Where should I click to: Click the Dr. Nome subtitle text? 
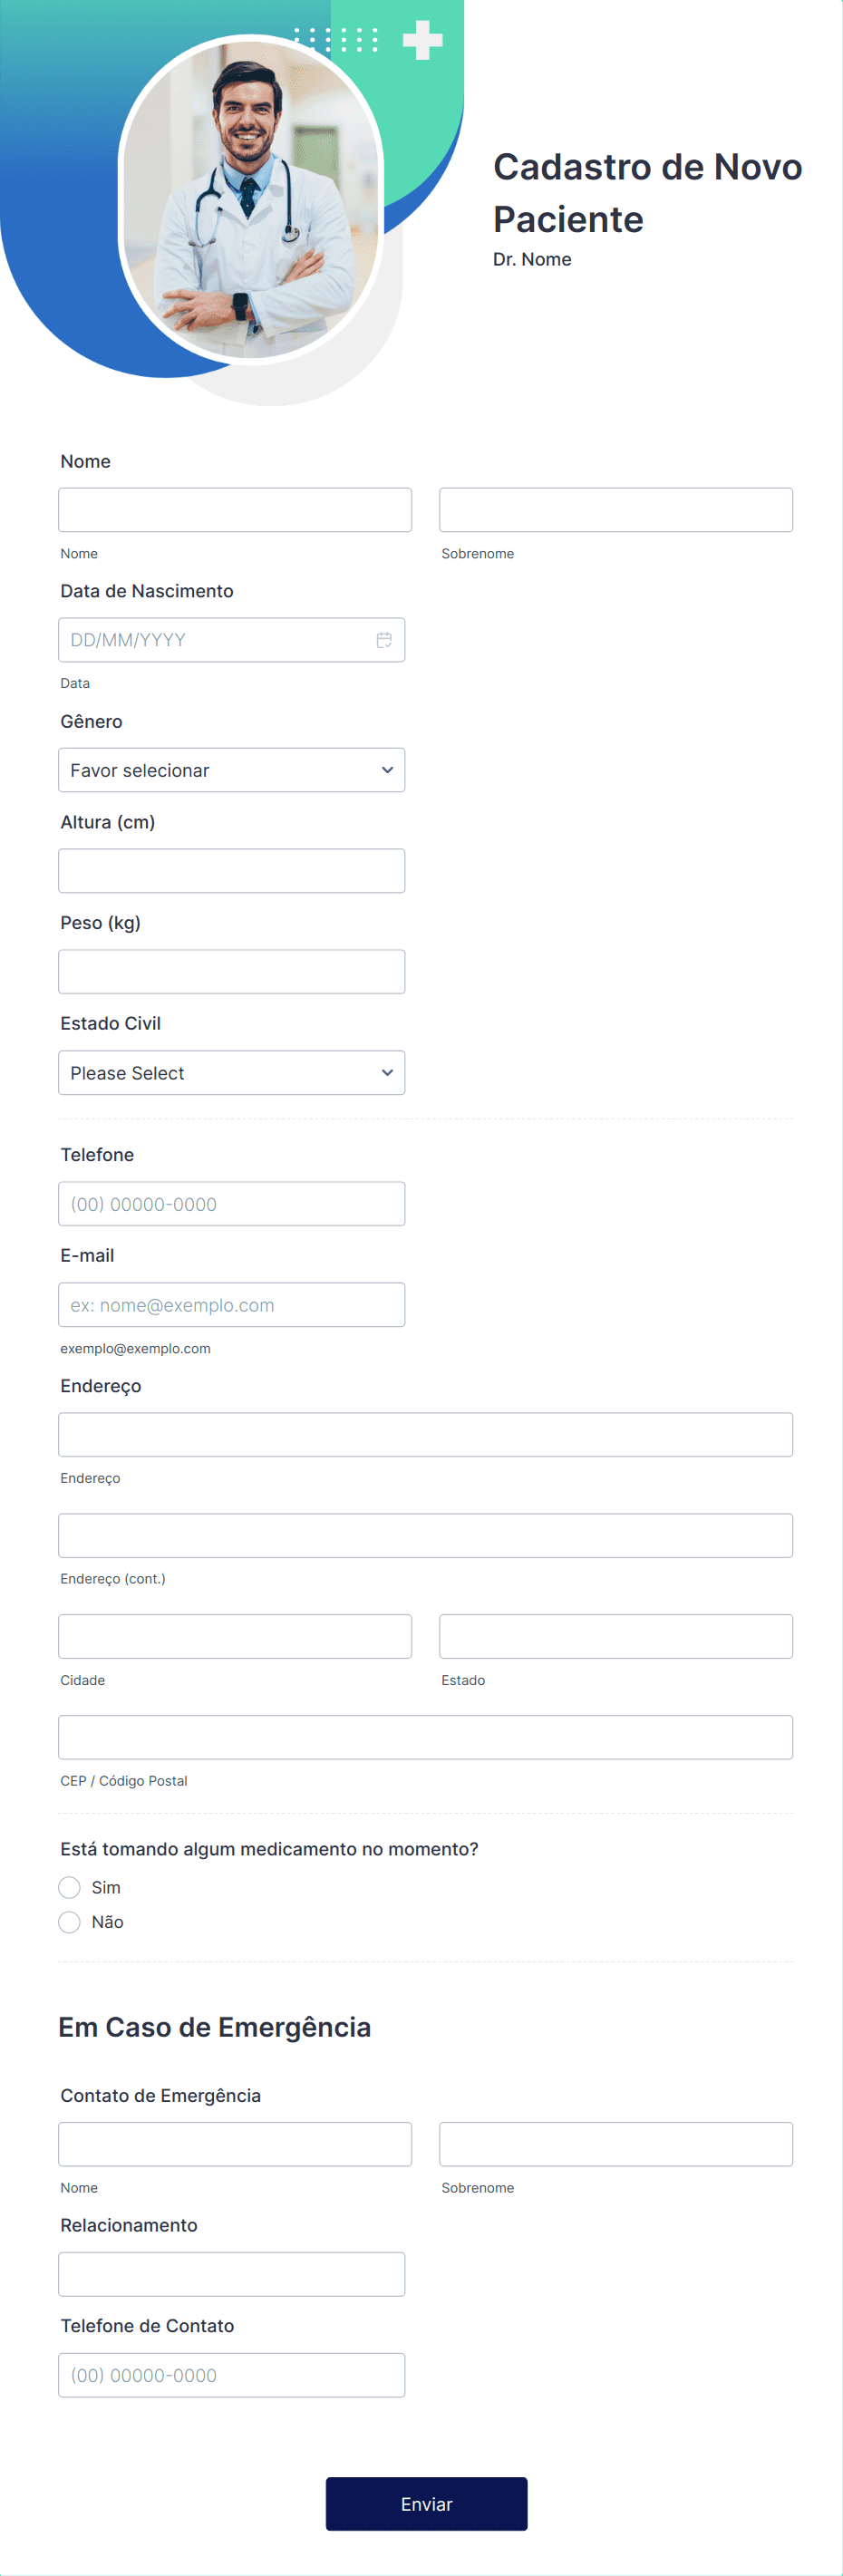click(531, 259)
